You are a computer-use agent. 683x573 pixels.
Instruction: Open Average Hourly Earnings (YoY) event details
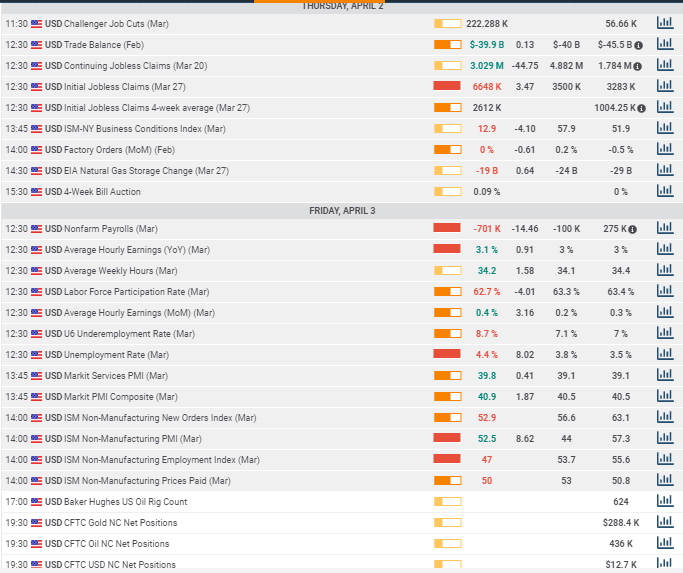click(136, 250)
